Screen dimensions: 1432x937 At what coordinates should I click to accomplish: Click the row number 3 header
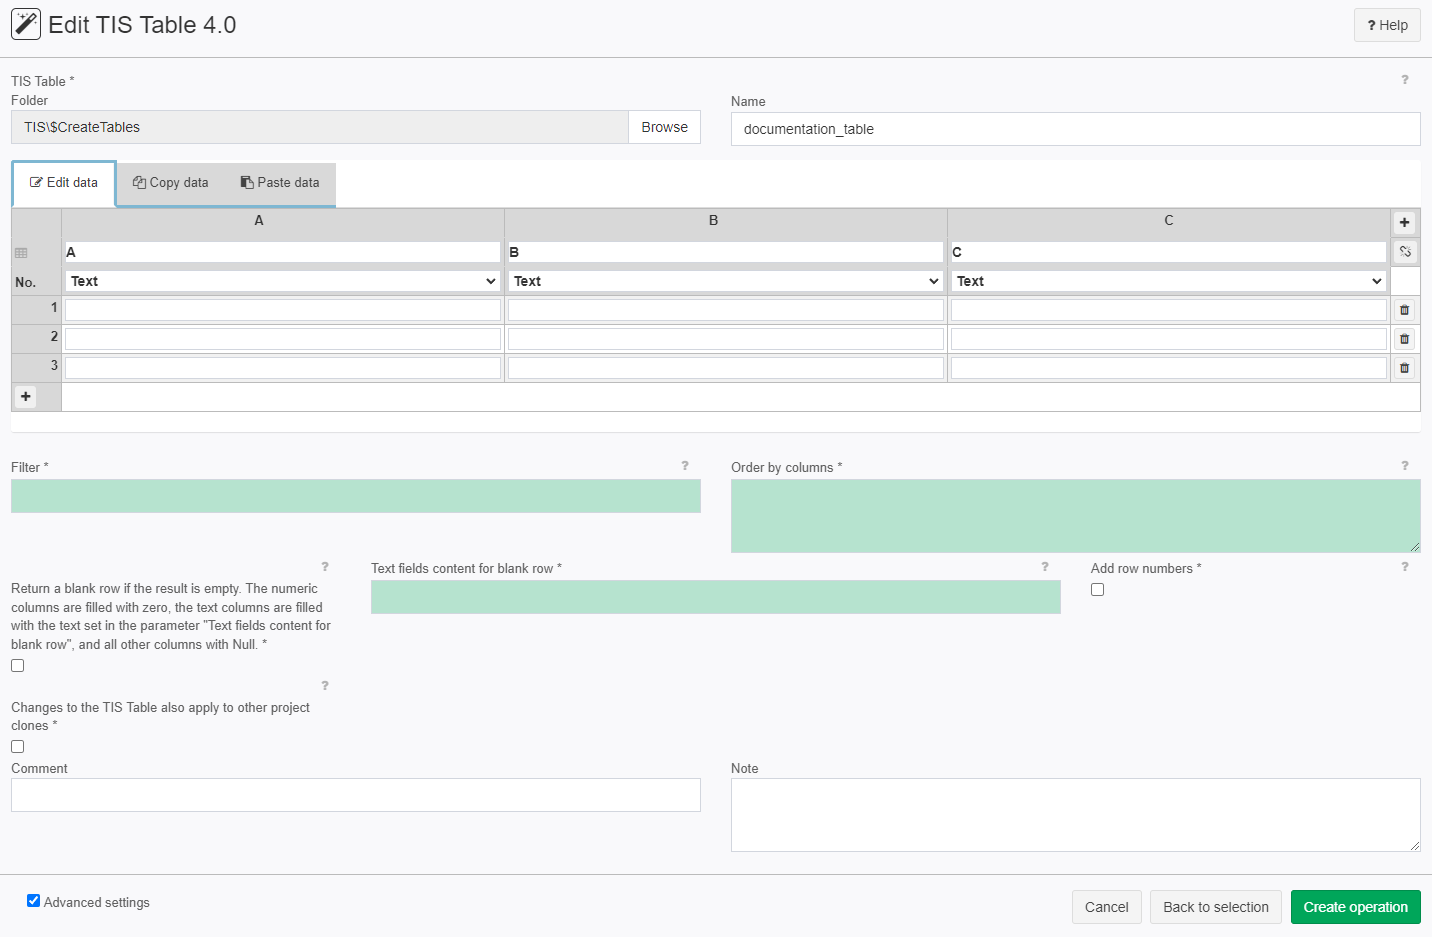37,366
